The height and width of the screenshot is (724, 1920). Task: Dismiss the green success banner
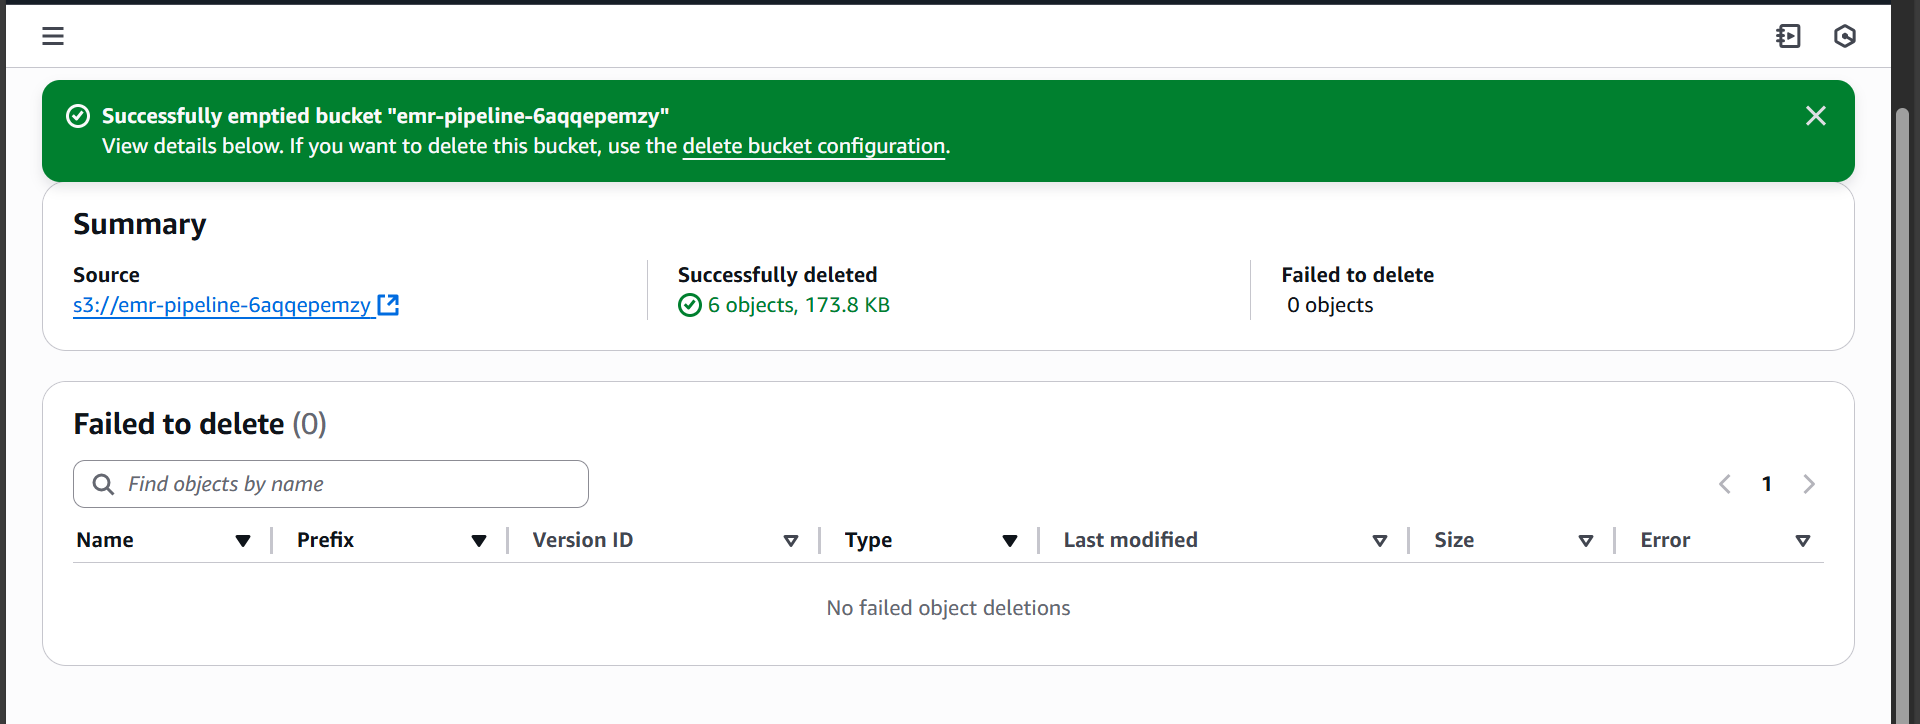[1816, 116]
